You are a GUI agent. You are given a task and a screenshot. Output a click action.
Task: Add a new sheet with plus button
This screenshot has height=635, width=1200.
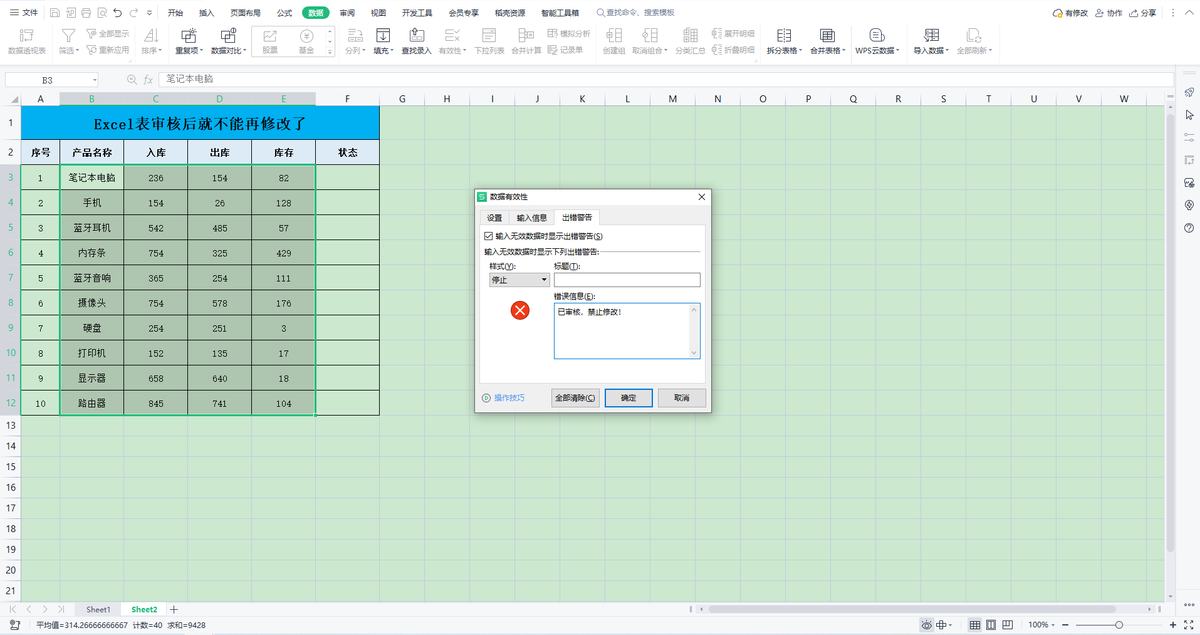tap(174, 609)
